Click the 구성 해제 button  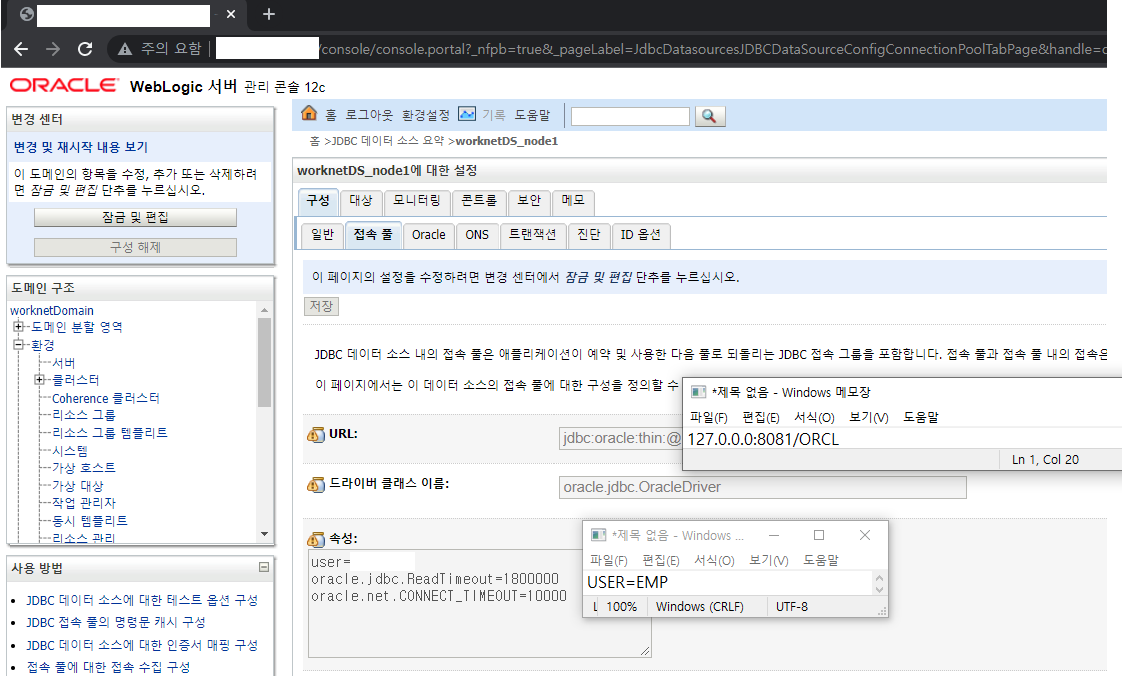click(135, 248)
